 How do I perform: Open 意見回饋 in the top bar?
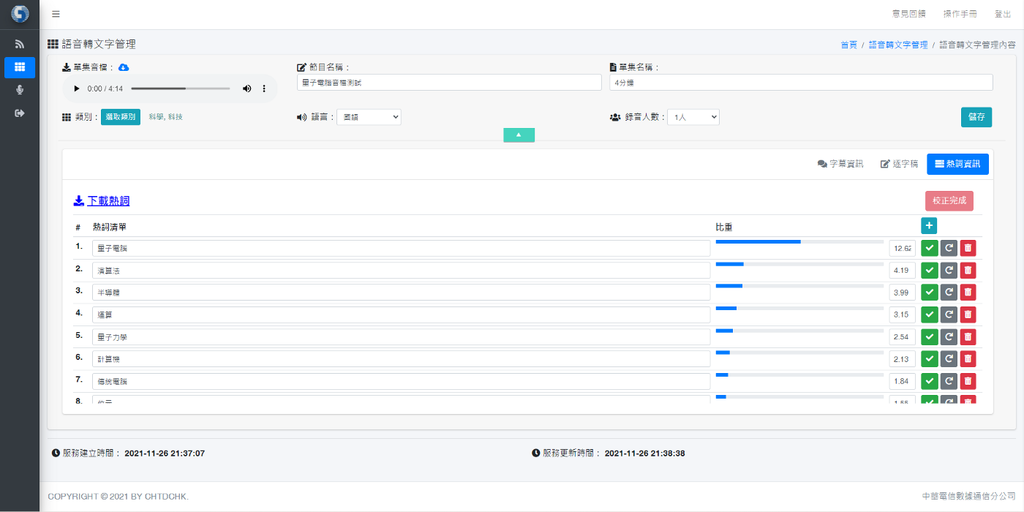point(908,14)
